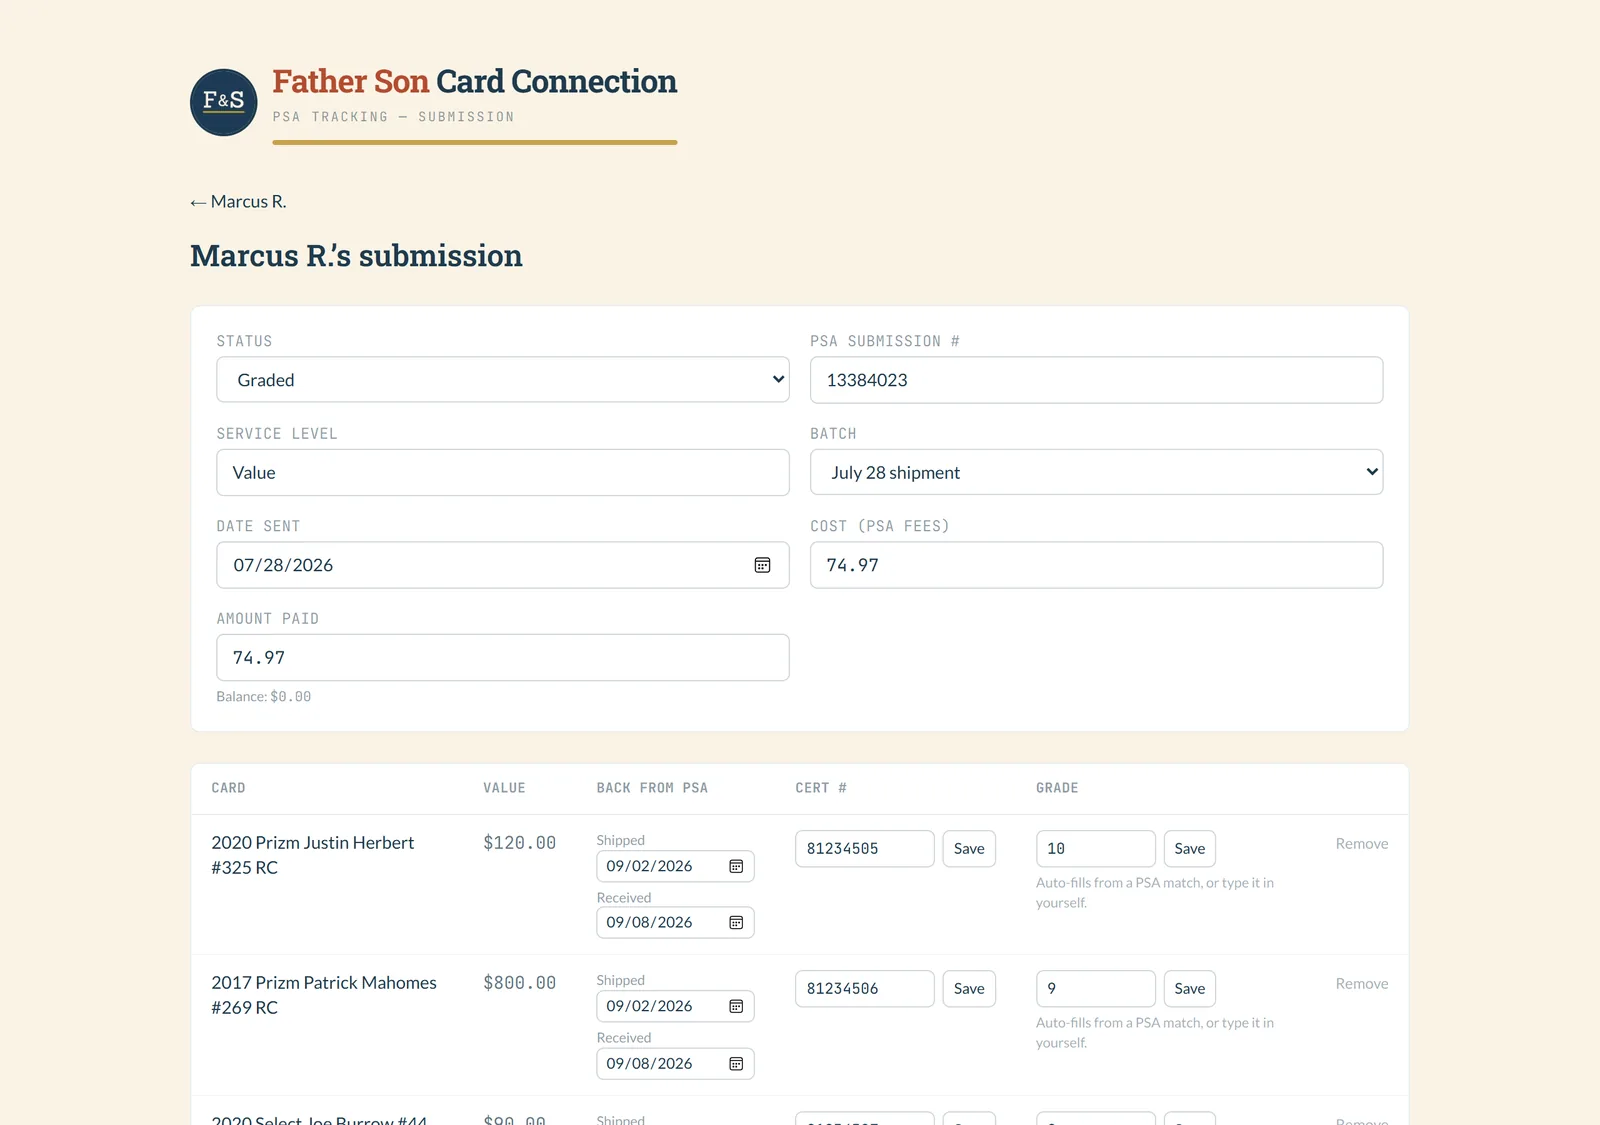The width and height of the screenshot is (1600, 1125).
Task: Open calendar picker in Date Sent field
Action: (762, 565)
